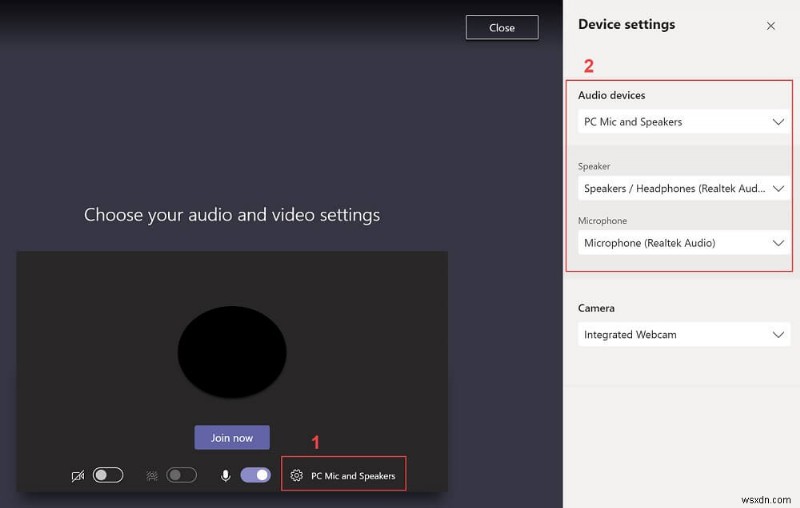Open the Microphone device dropdown
800x508 pixels.
pyautogui.click(x=684, y=243)
